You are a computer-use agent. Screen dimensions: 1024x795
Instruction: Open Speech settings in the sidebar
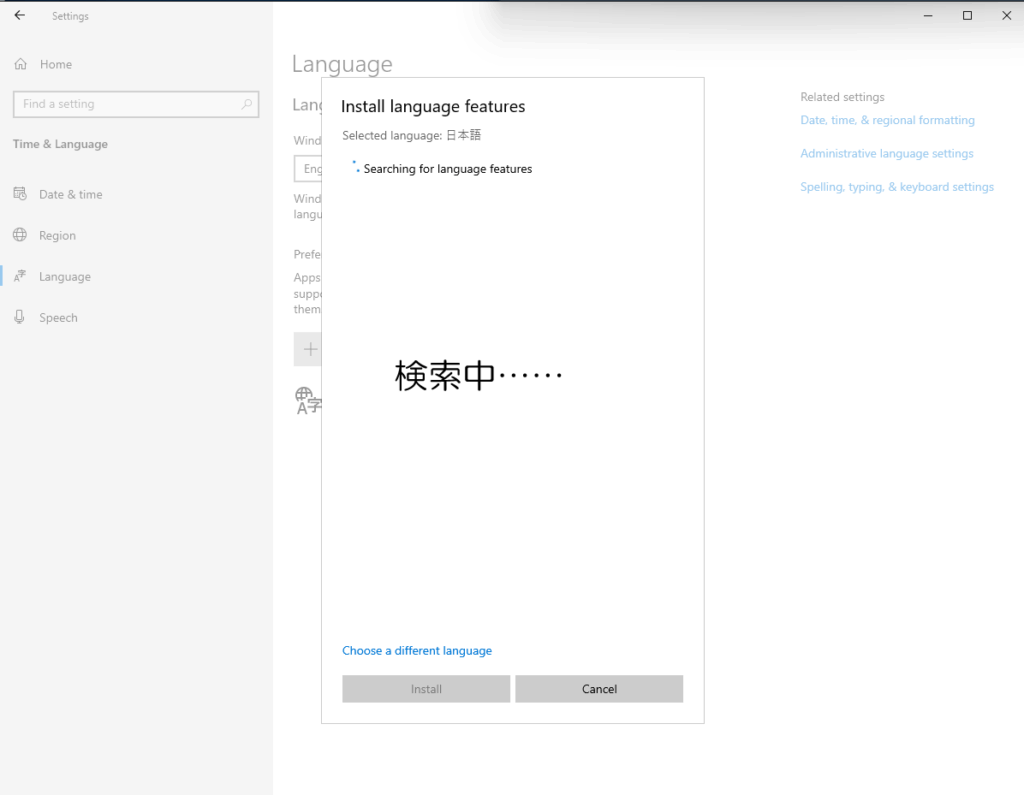(x=58, y=318)
